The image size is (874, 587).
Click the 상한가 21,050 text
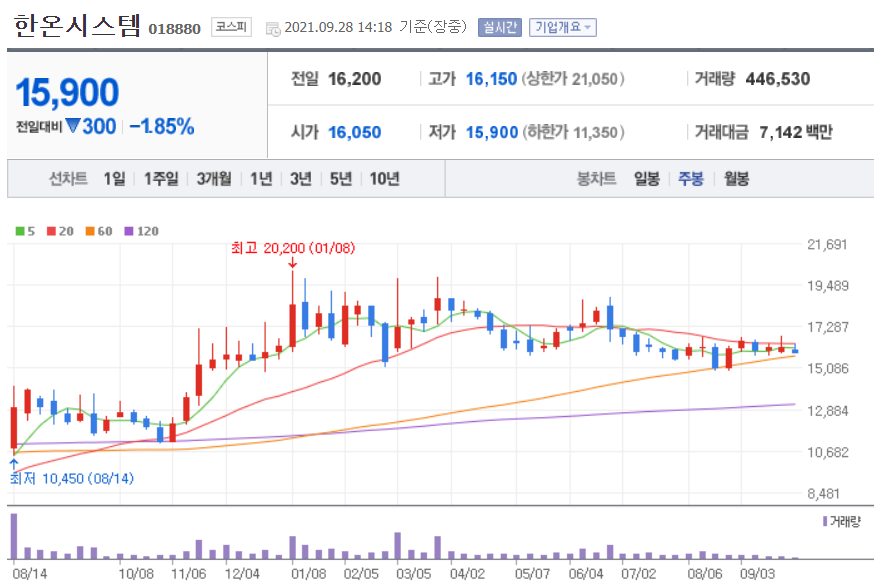point(573,79)
